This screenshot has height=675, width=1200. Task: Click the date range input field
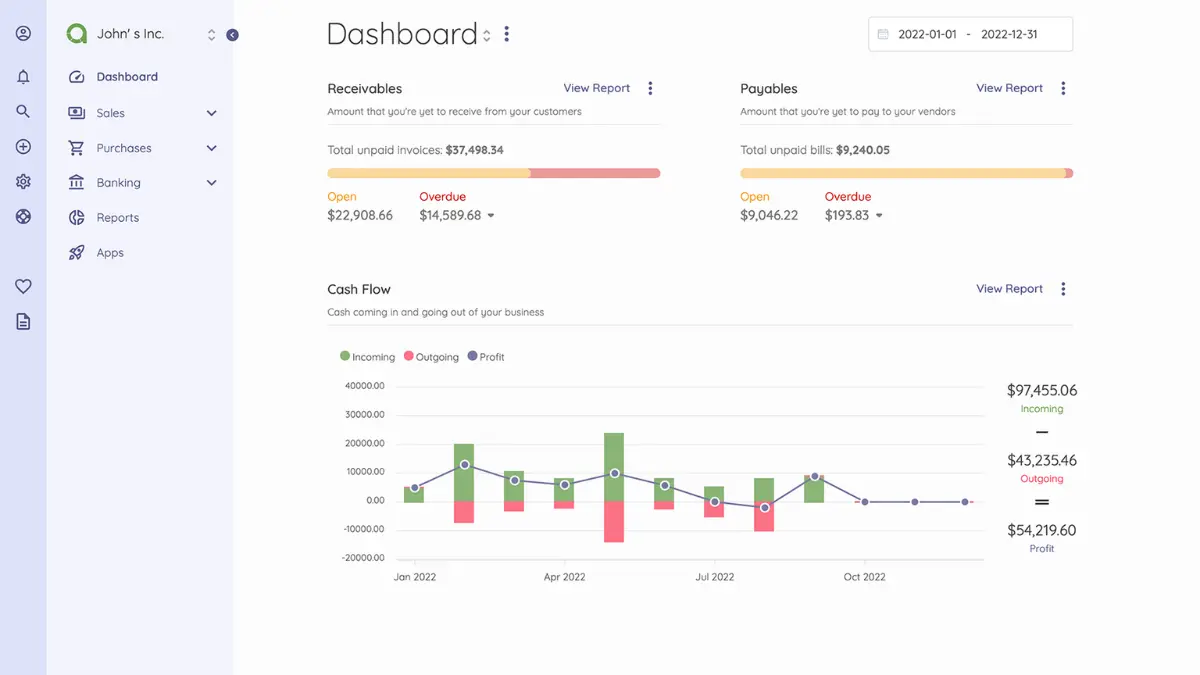(x=969, y=34)
